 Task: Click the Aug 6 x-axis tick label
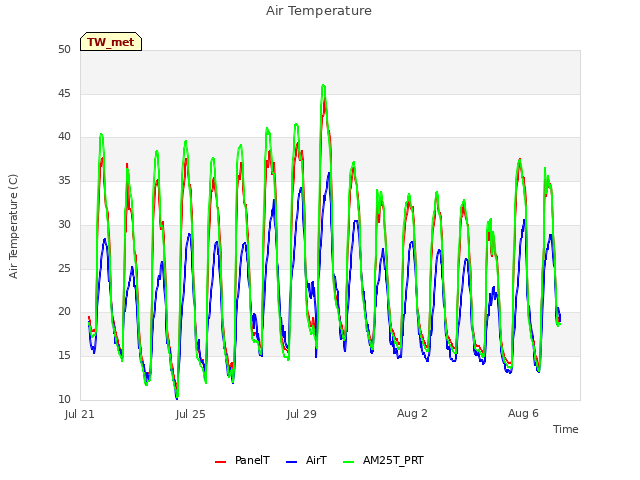[523, 413]
